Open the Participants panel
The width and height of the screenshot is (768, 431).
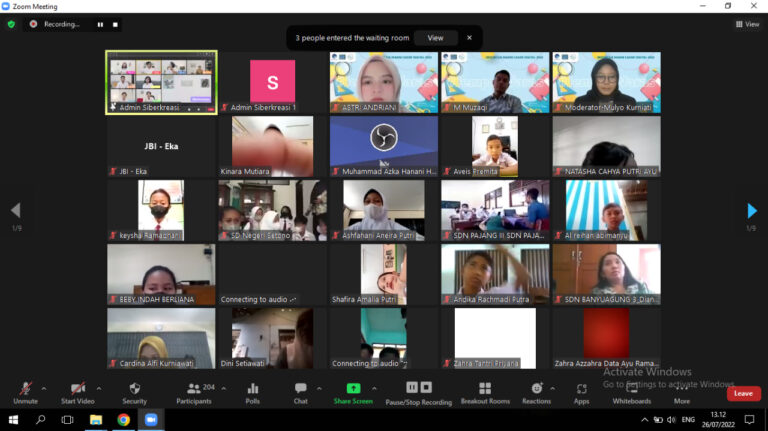[x=194, y=393]
